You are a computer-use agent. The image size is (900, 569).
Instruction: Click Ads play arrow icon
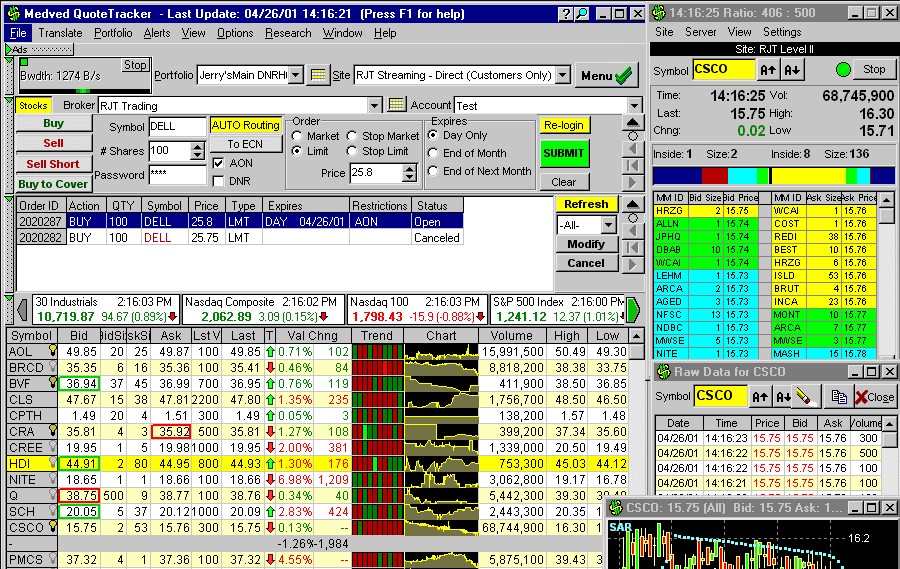click(x=9, y=49)
